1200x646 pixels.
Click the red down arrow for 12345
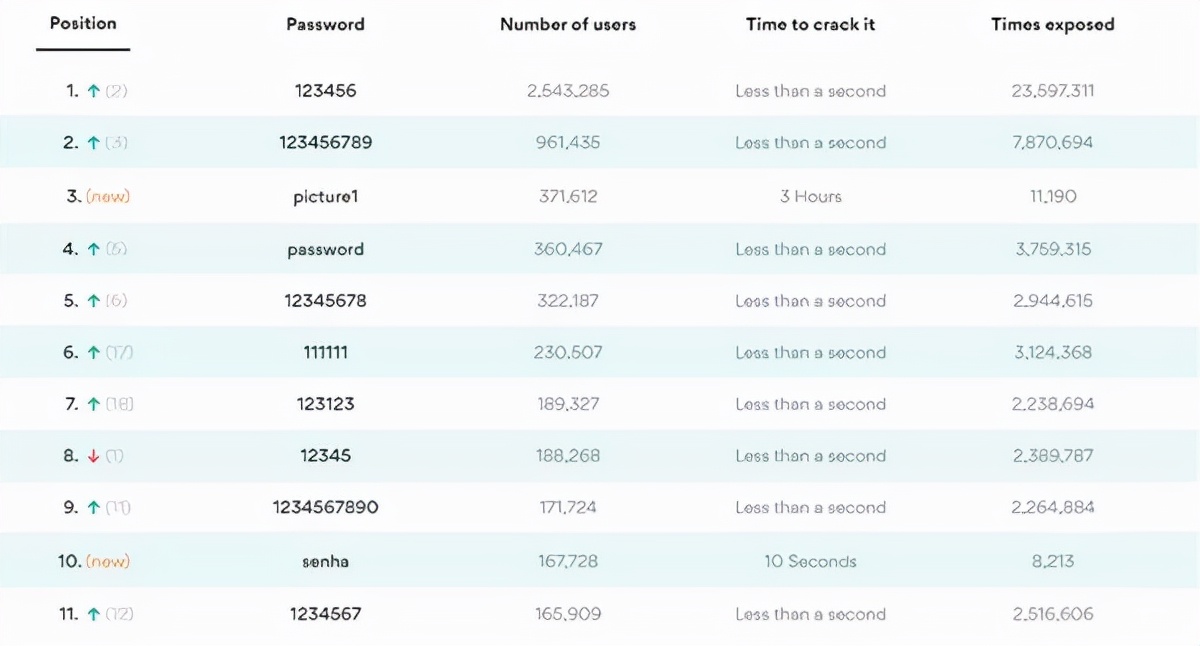coord(93,456)
